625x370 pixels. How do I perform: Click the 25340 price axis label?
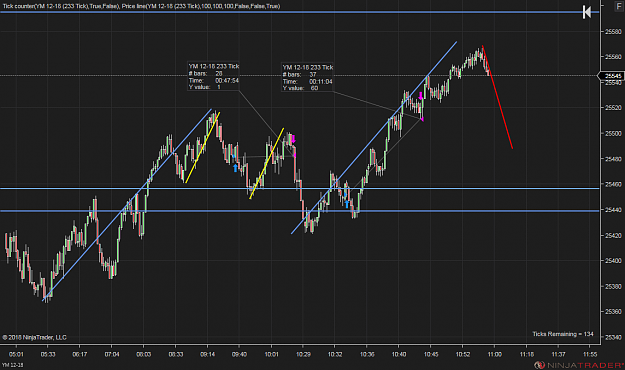pos(613,337)
